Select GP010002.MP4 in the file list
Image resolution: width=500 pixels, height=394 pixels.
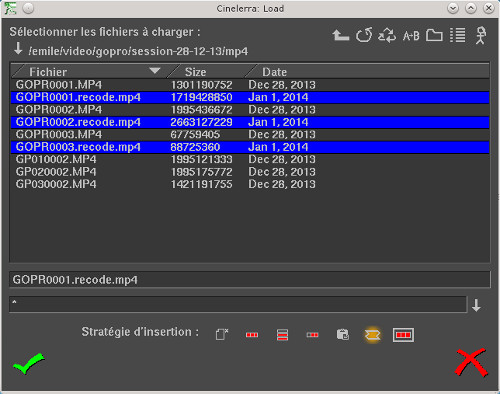click(250, 159)
